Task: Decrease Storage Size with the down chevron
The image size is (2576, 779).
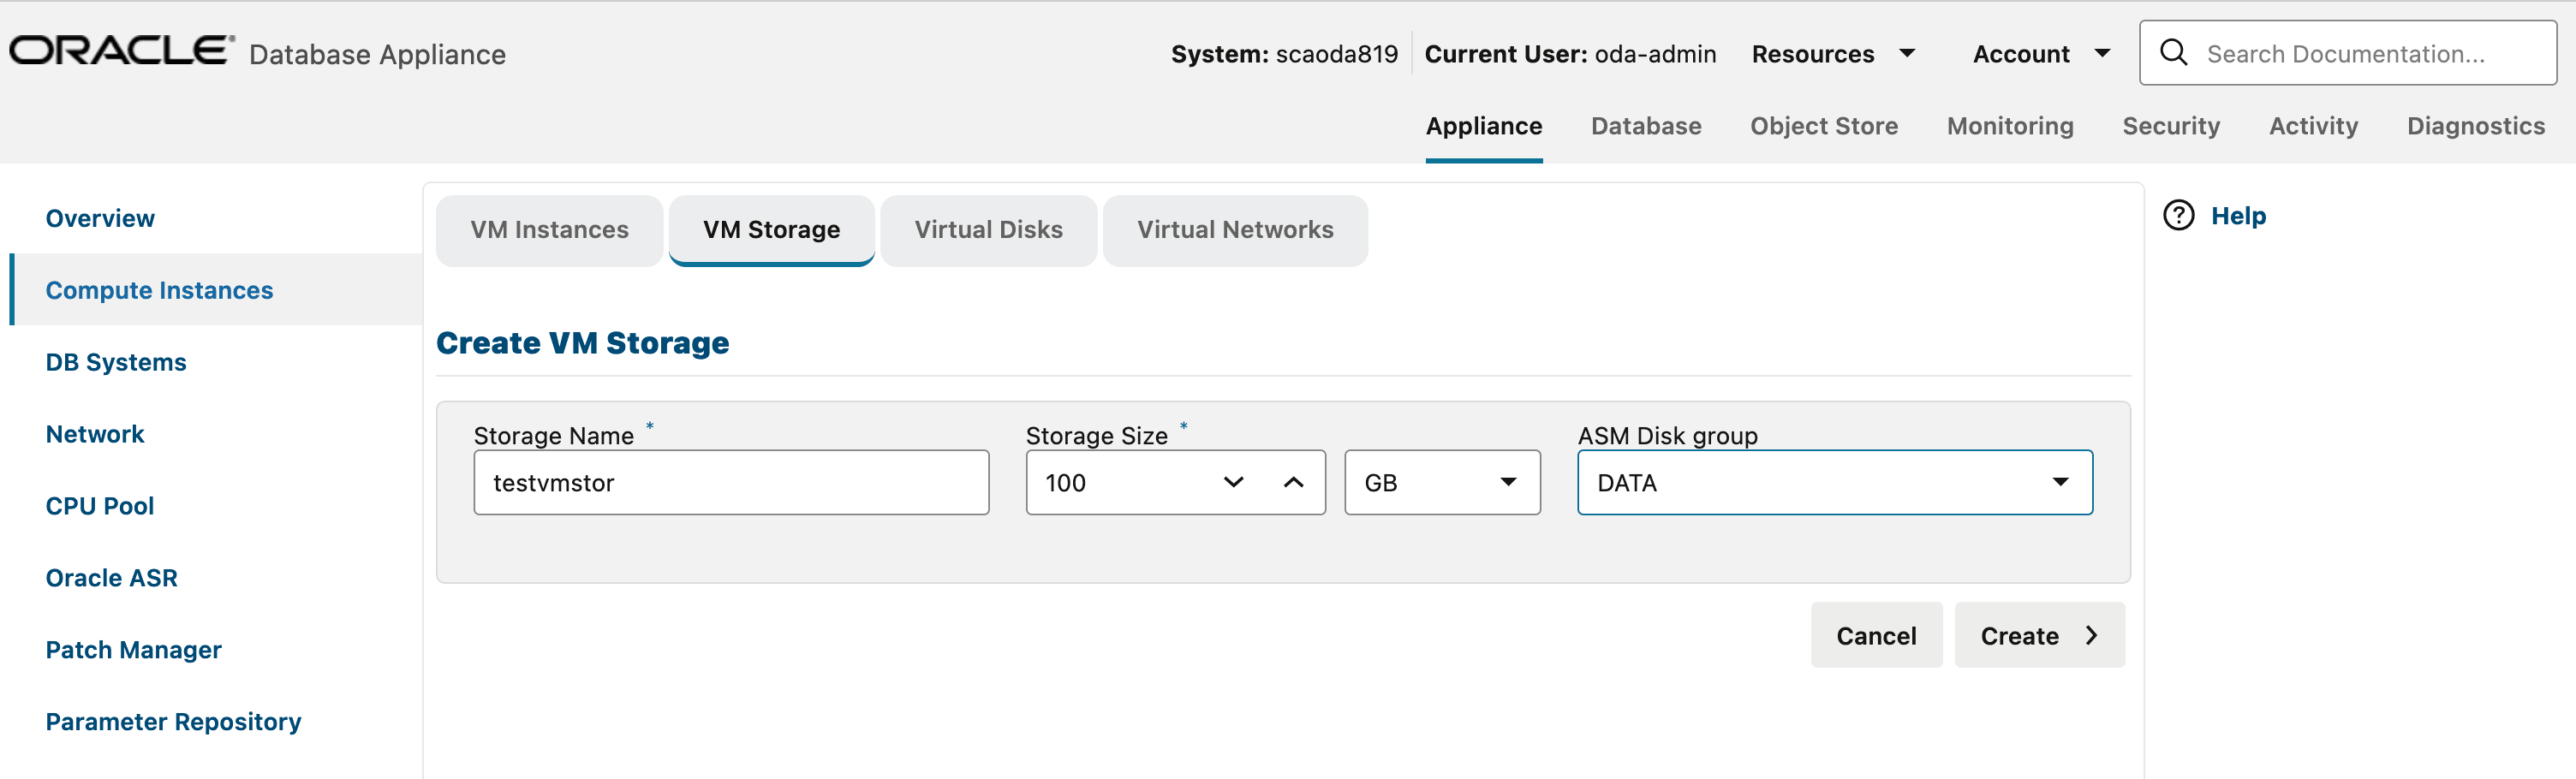Action: pos(1234,482)
